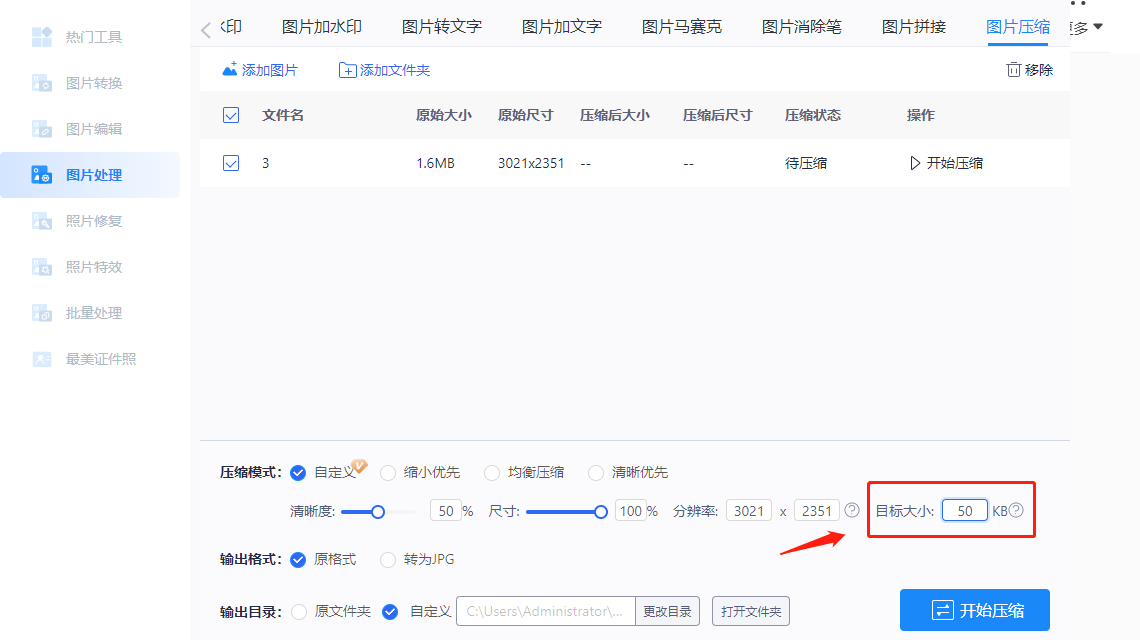Toggle the select-all checkbox in the header

[231, 115]
